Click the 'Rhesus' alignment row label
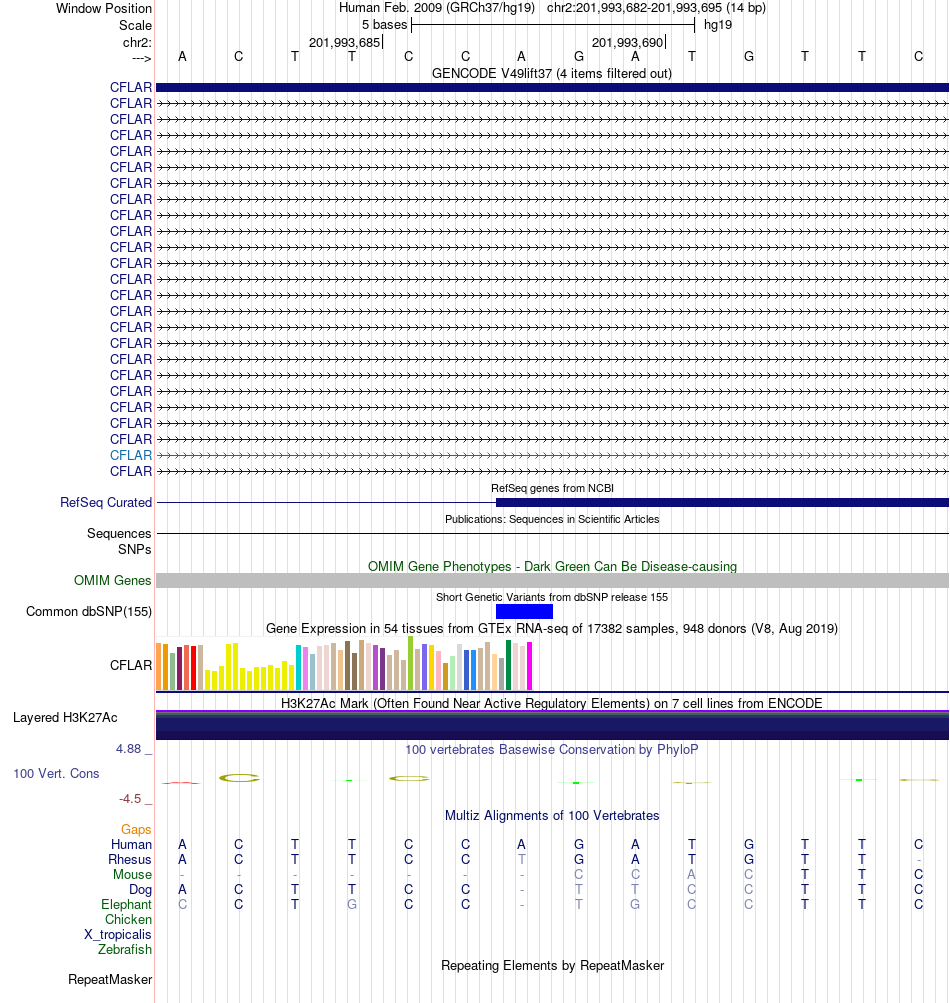Screen dimensions: 950x1003 pyautogui.click(x=130, y=860)
